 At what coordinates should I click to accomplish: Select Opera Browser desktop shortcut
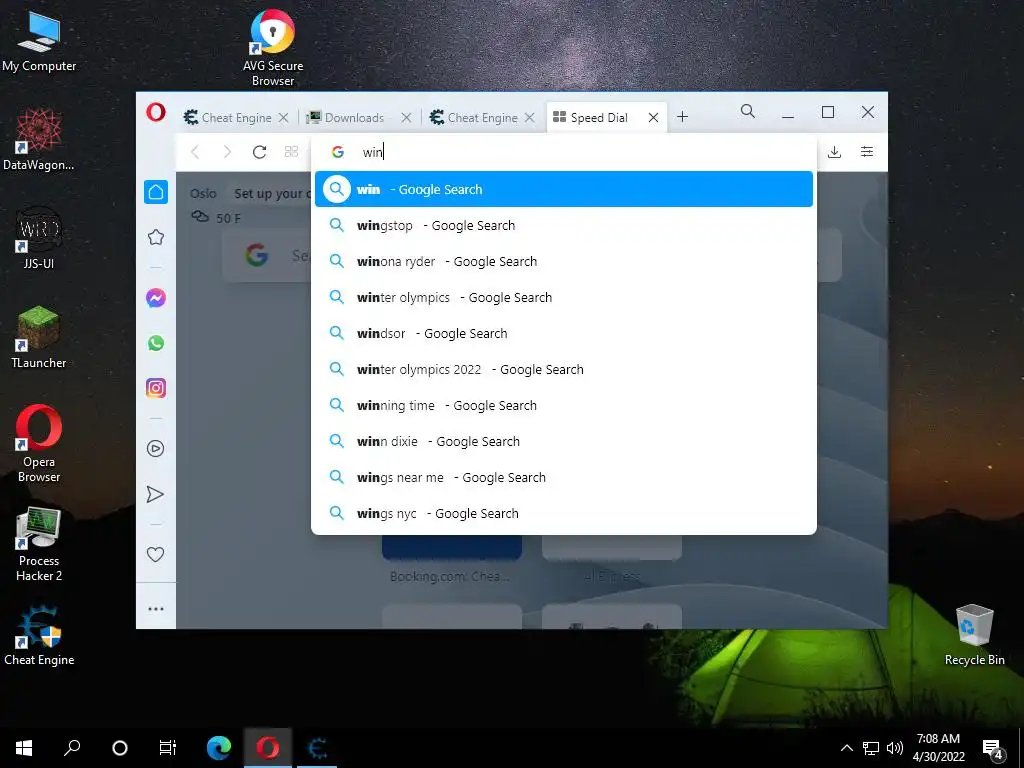(x=39, y=443)
